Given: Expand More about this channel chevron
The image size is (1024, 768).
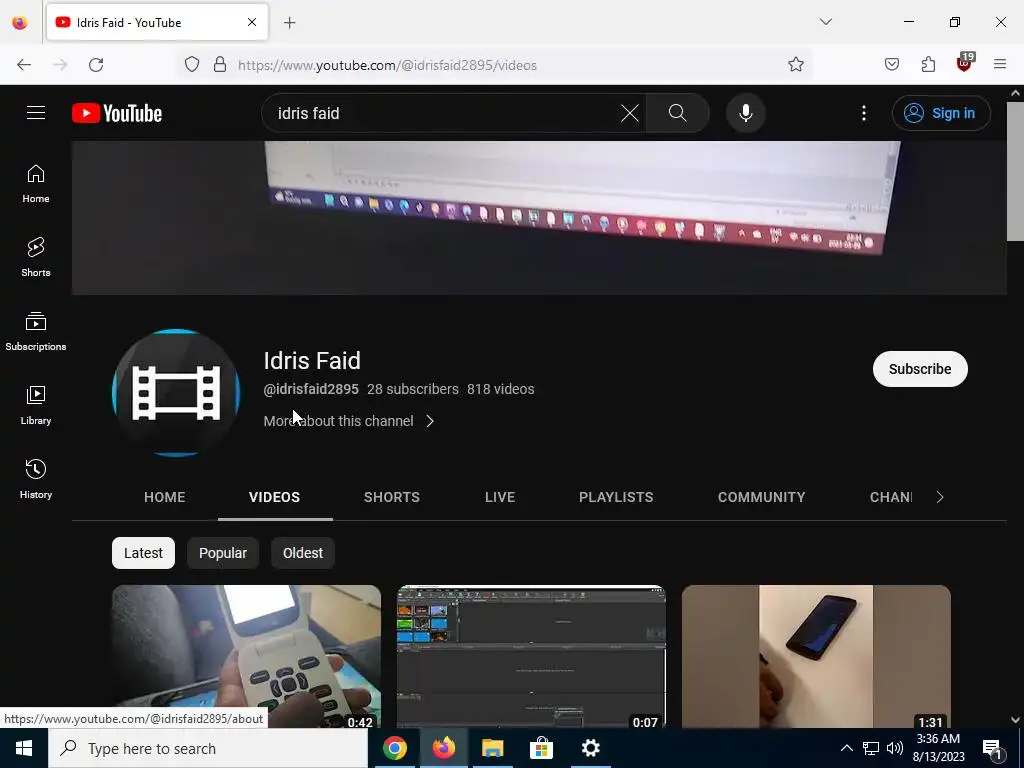Looking at the screenshot, I should click(430, 421).
